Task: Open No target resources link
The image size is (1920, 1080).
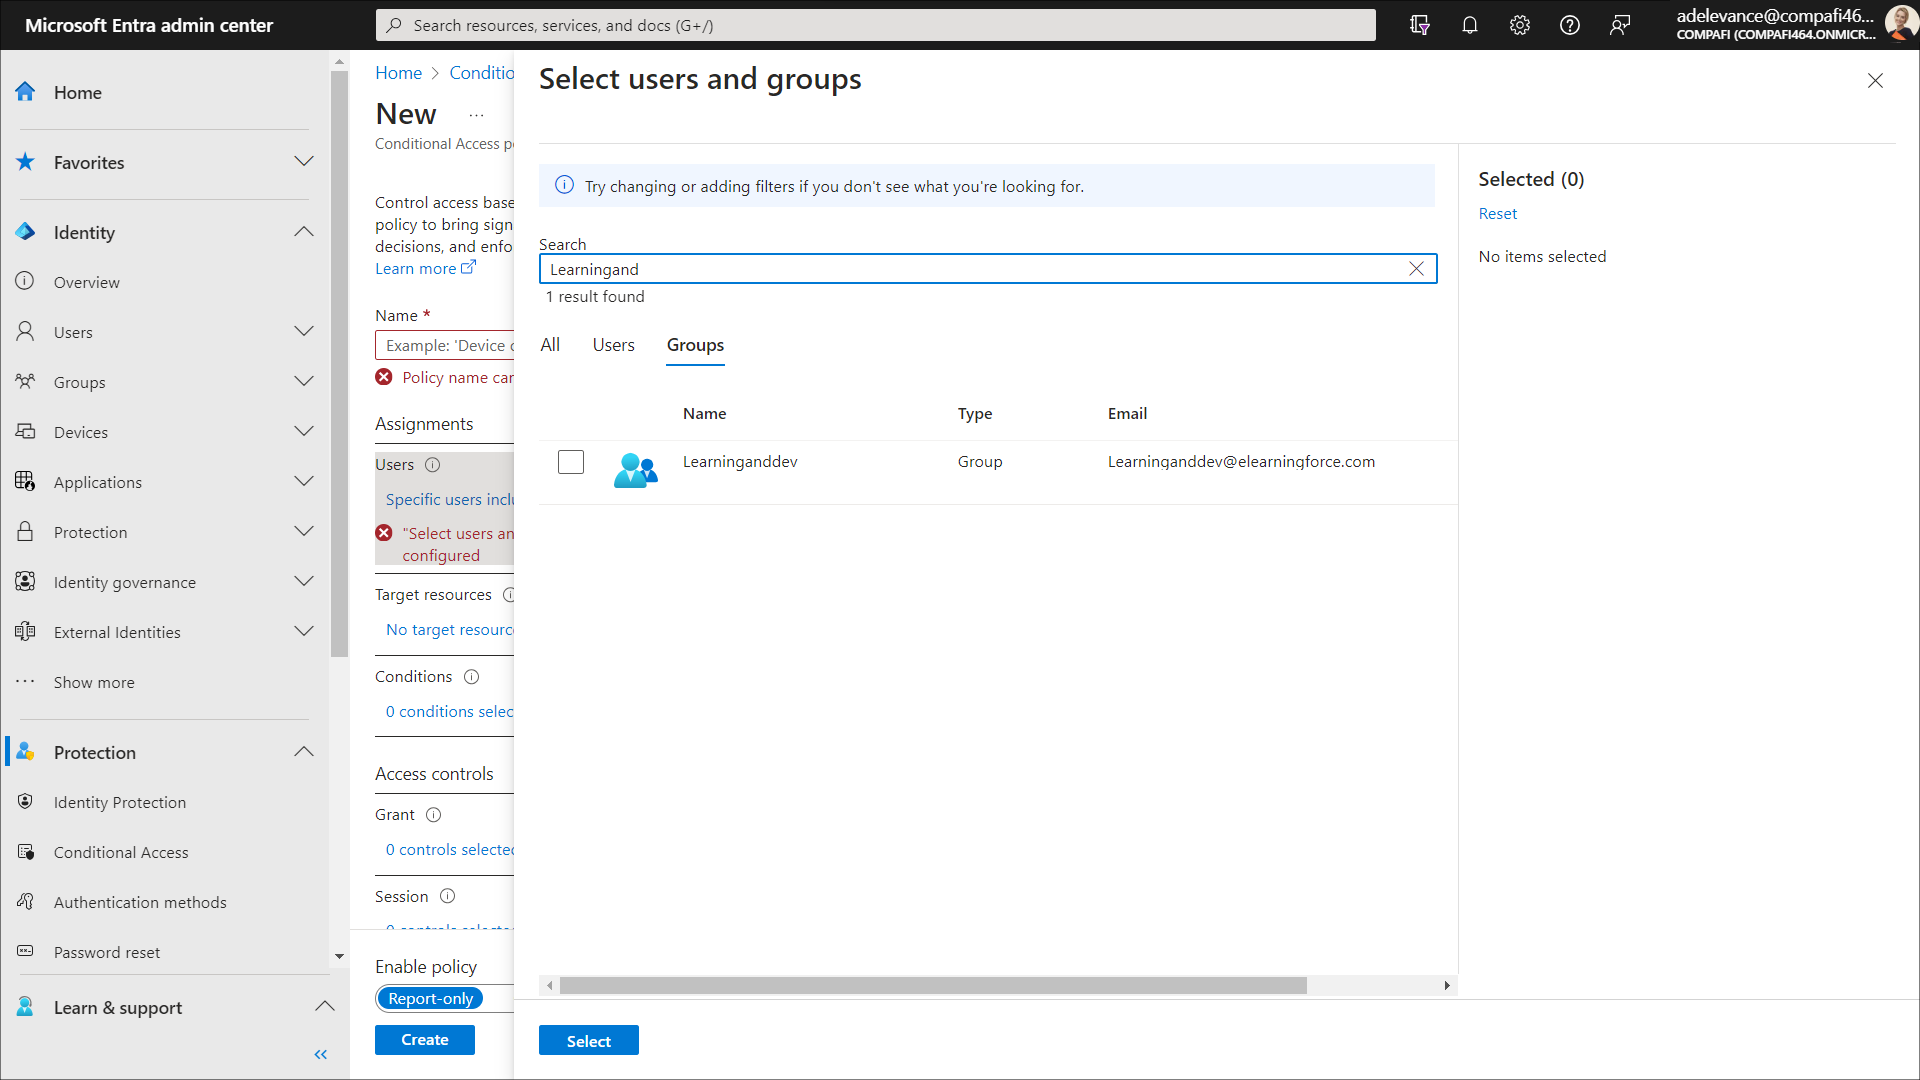Action: click(449, 630)
